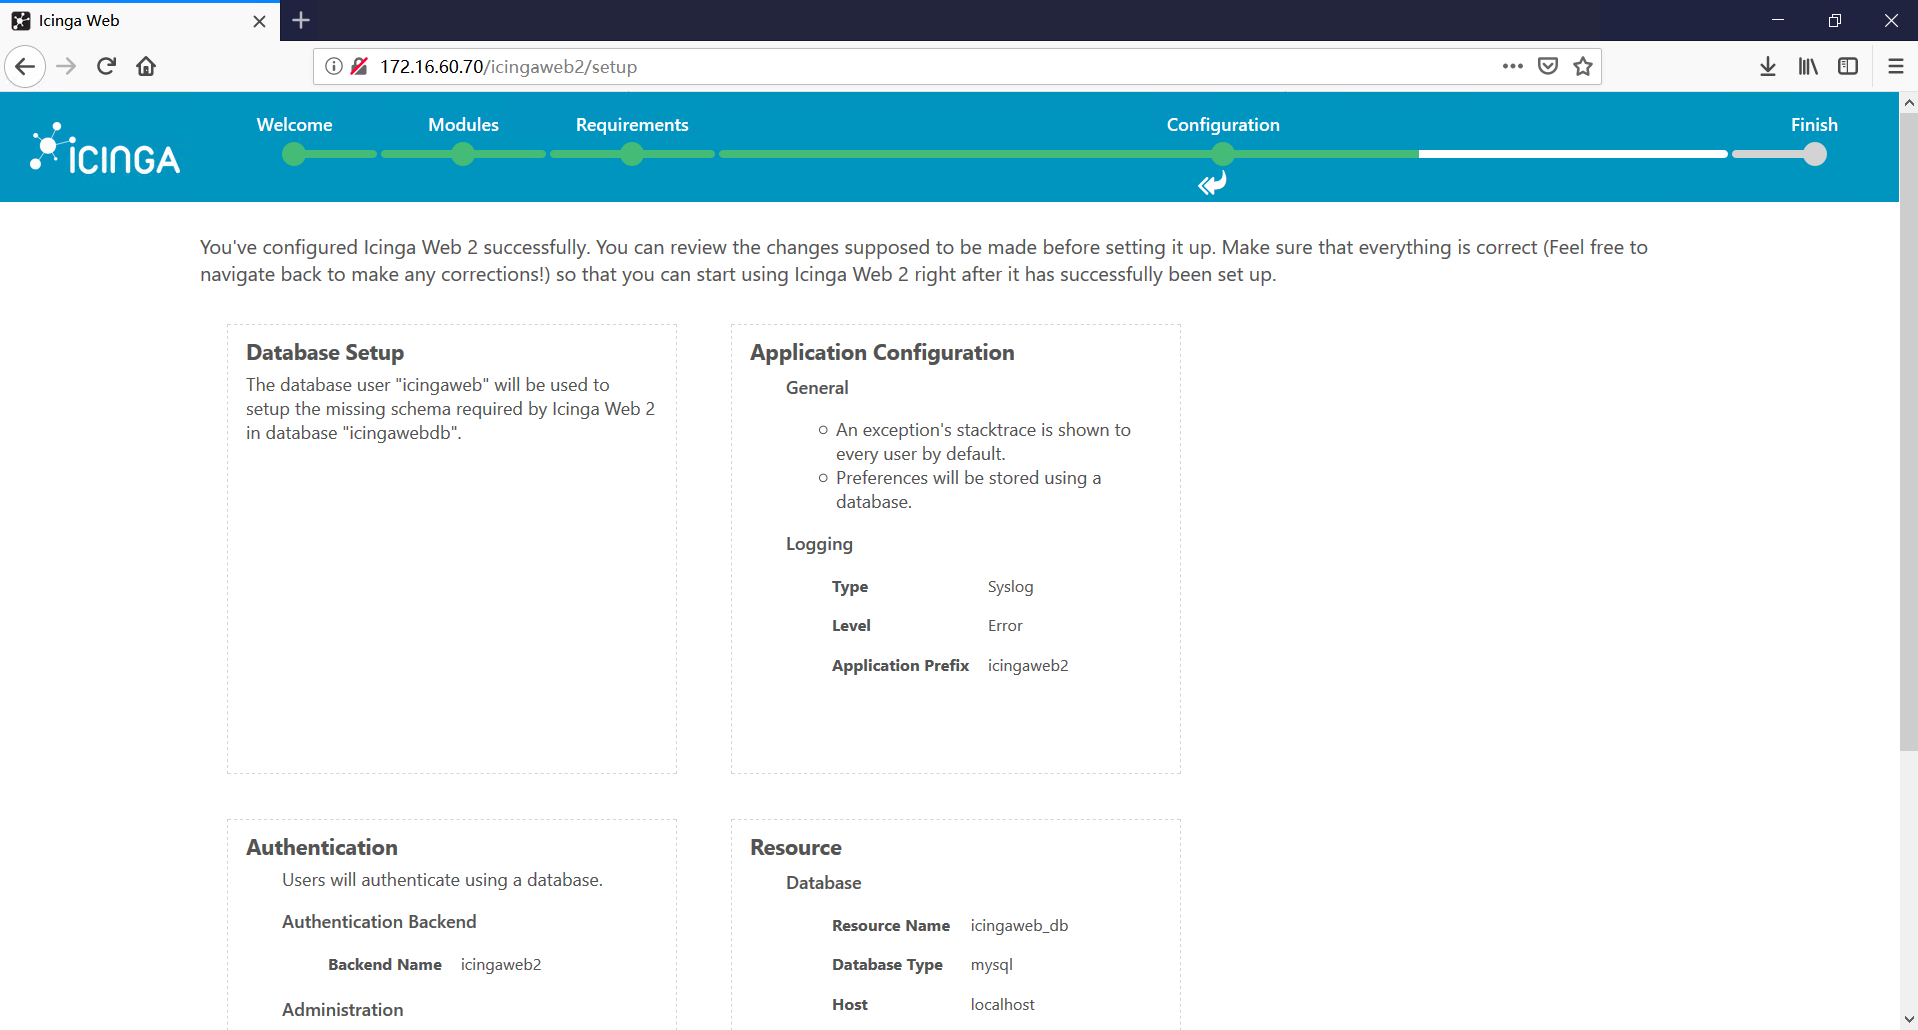
Task: Go to the Welcome wizard step
Action: 294,125
